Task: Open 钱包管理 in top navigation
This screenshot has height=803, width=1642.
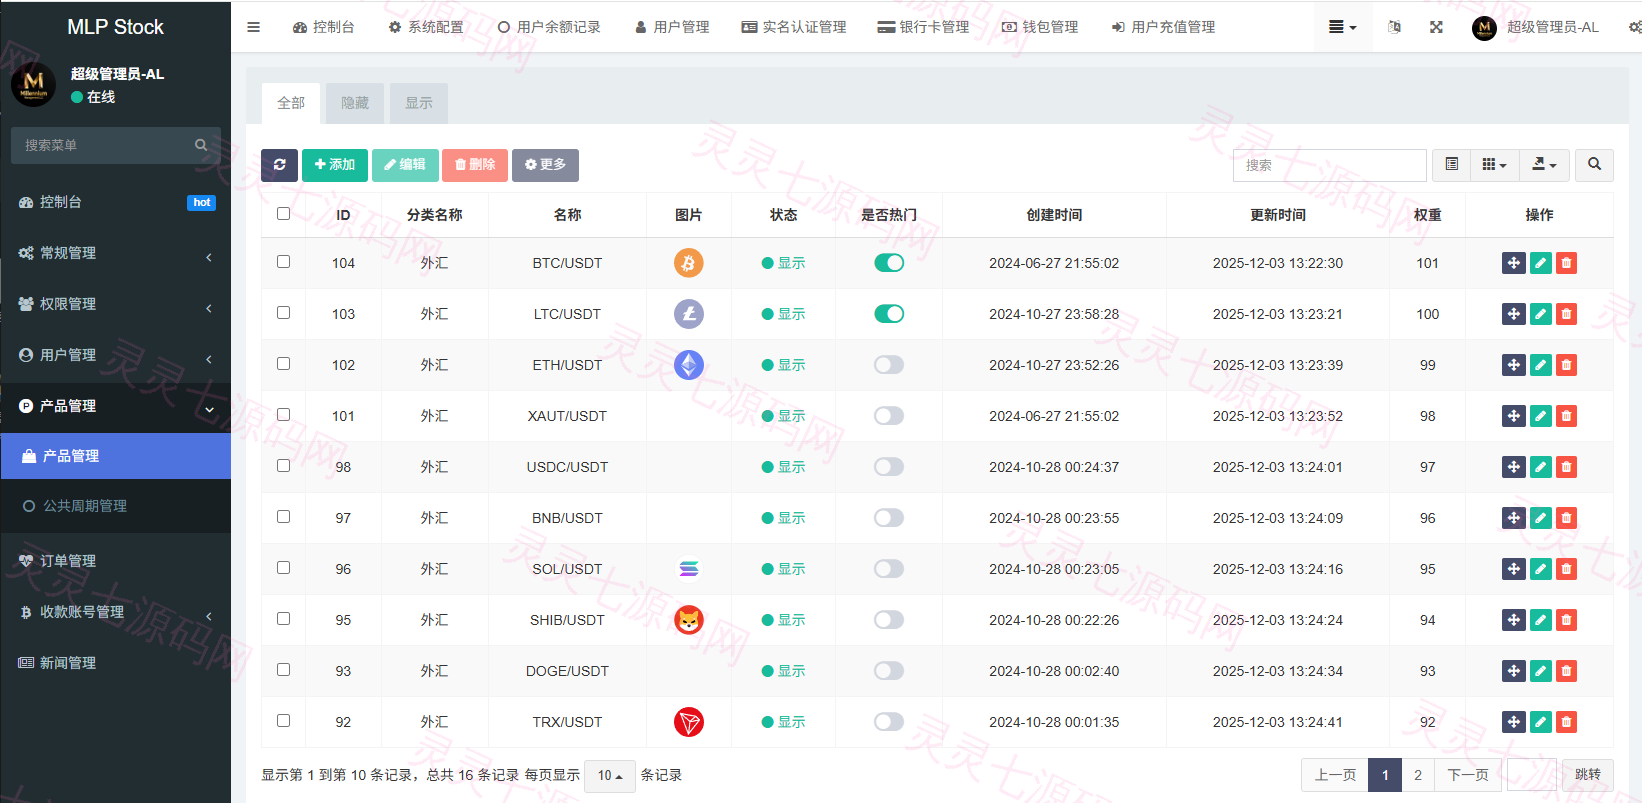Action: [1040, 27]
